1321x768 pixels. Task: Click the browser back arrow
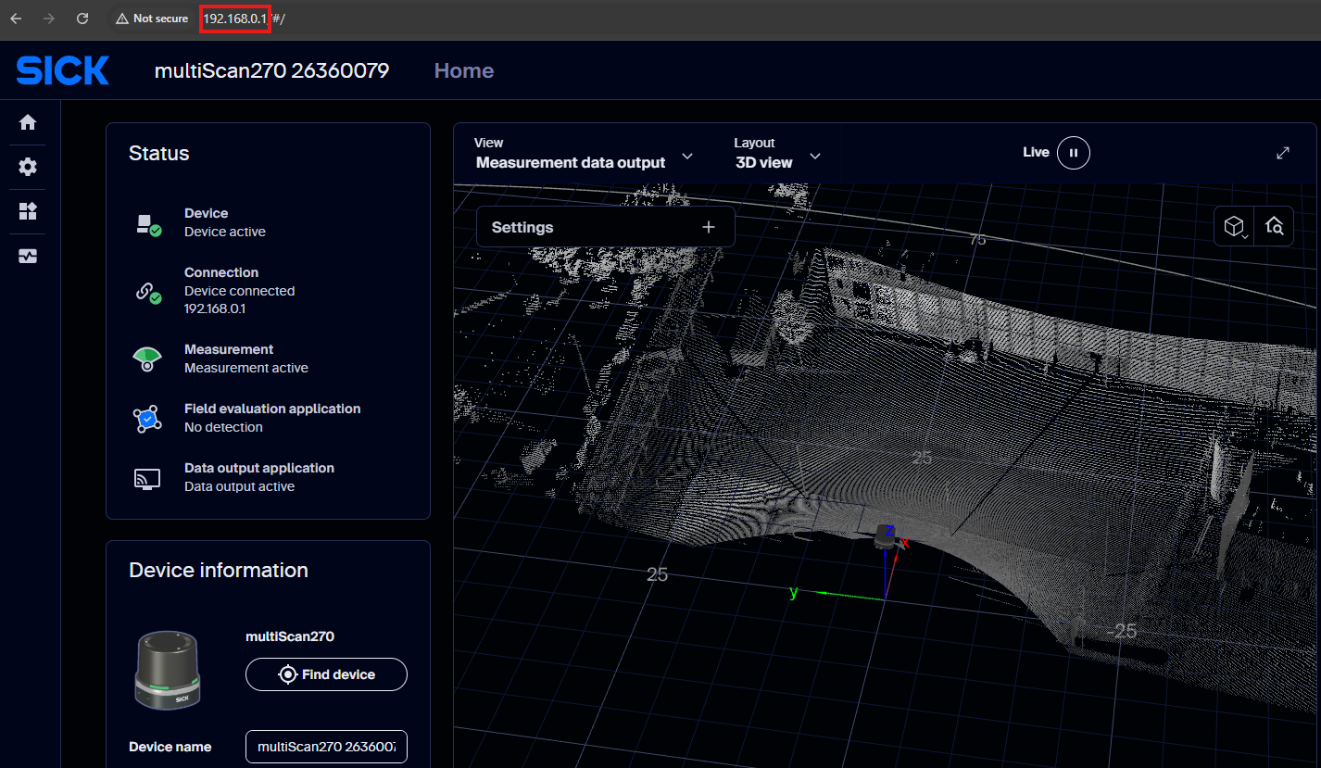(x=15, y=18)
